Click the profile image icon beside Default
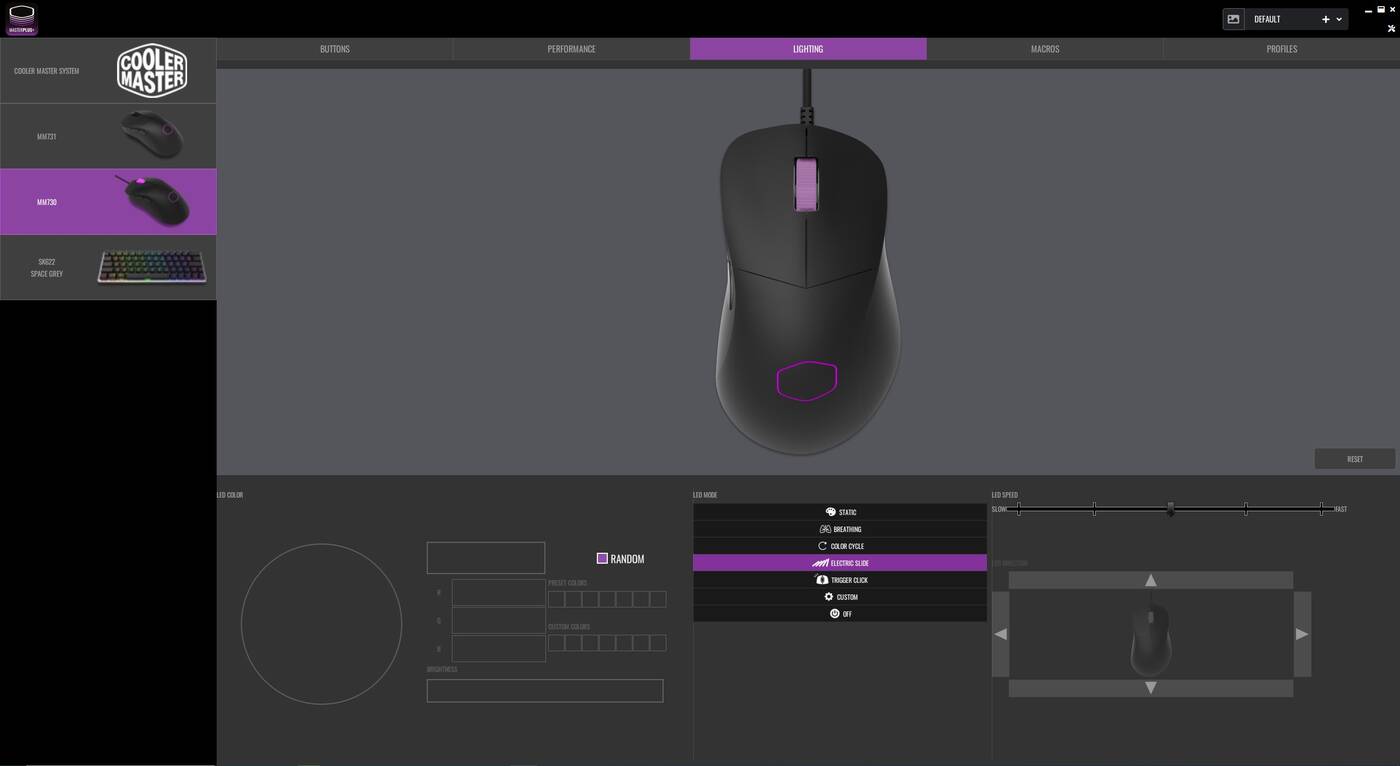The height and width of the screenshot is (766, 1400). (x=1233, y=19)
